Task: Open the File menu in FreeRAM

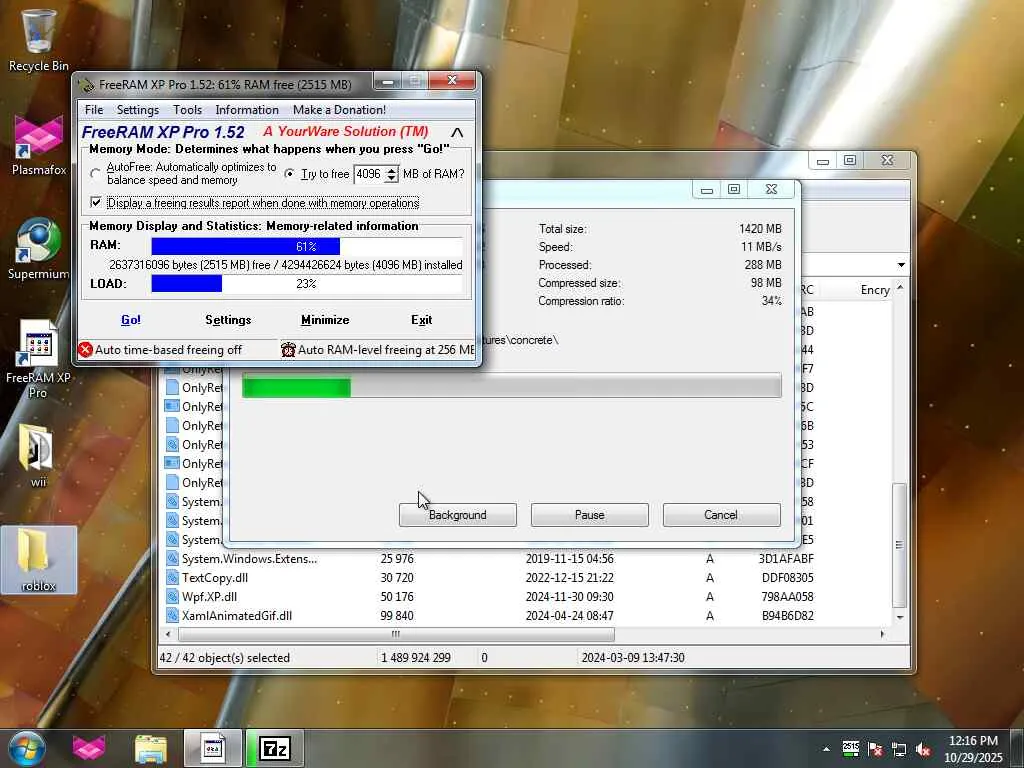Action: tap(94, 110)
